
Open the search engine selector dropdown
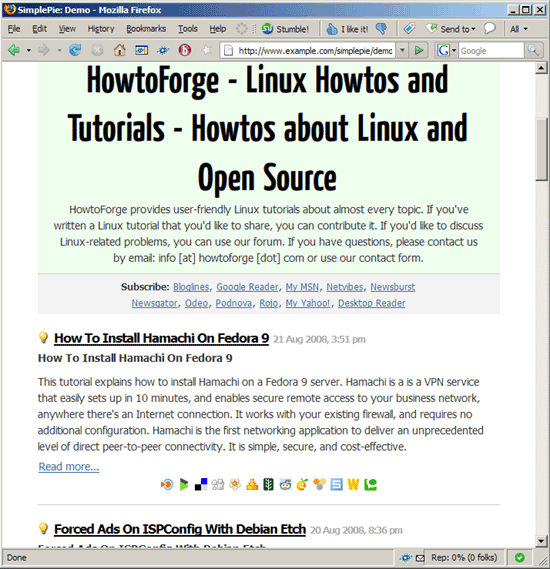(x=453, y=50)
